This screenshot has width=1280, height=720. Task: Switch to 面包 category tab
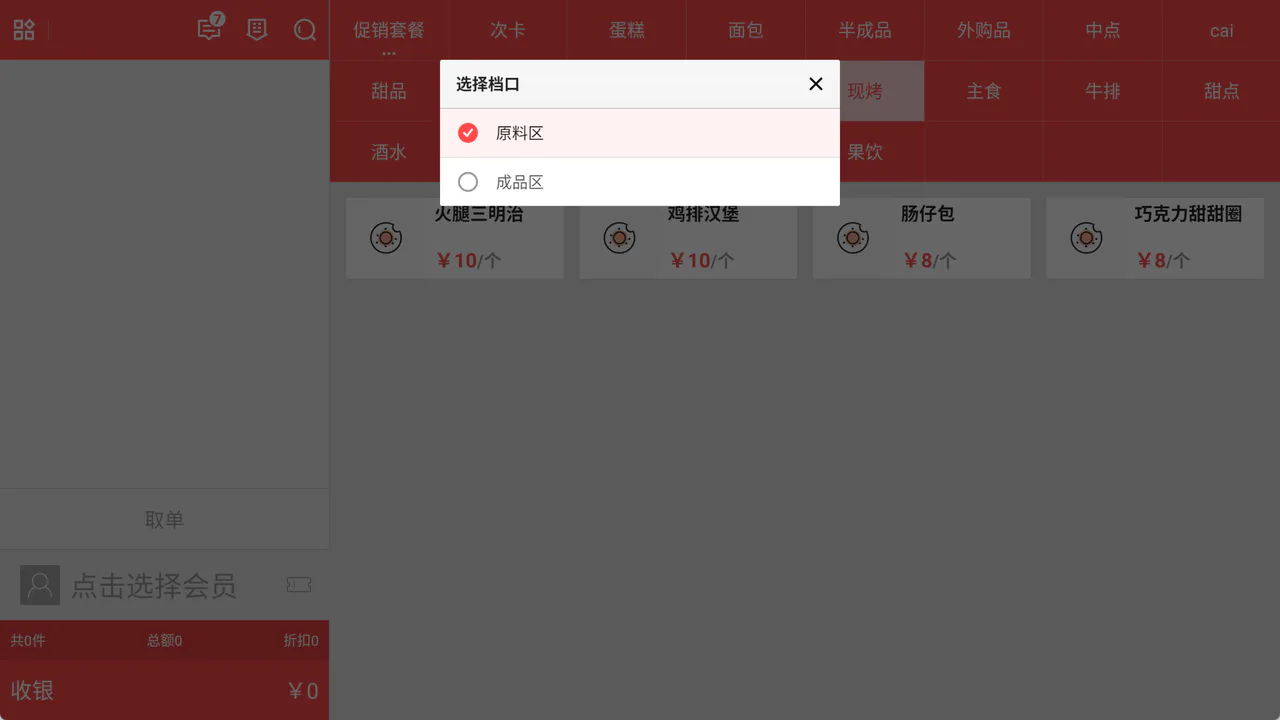(x=746, y=30)
